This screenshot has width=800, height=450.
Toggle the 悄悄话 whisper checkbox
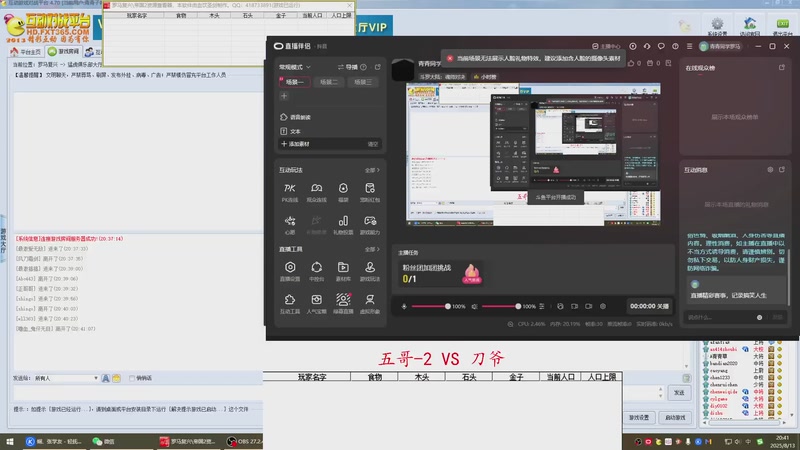(x=132, y=378)
